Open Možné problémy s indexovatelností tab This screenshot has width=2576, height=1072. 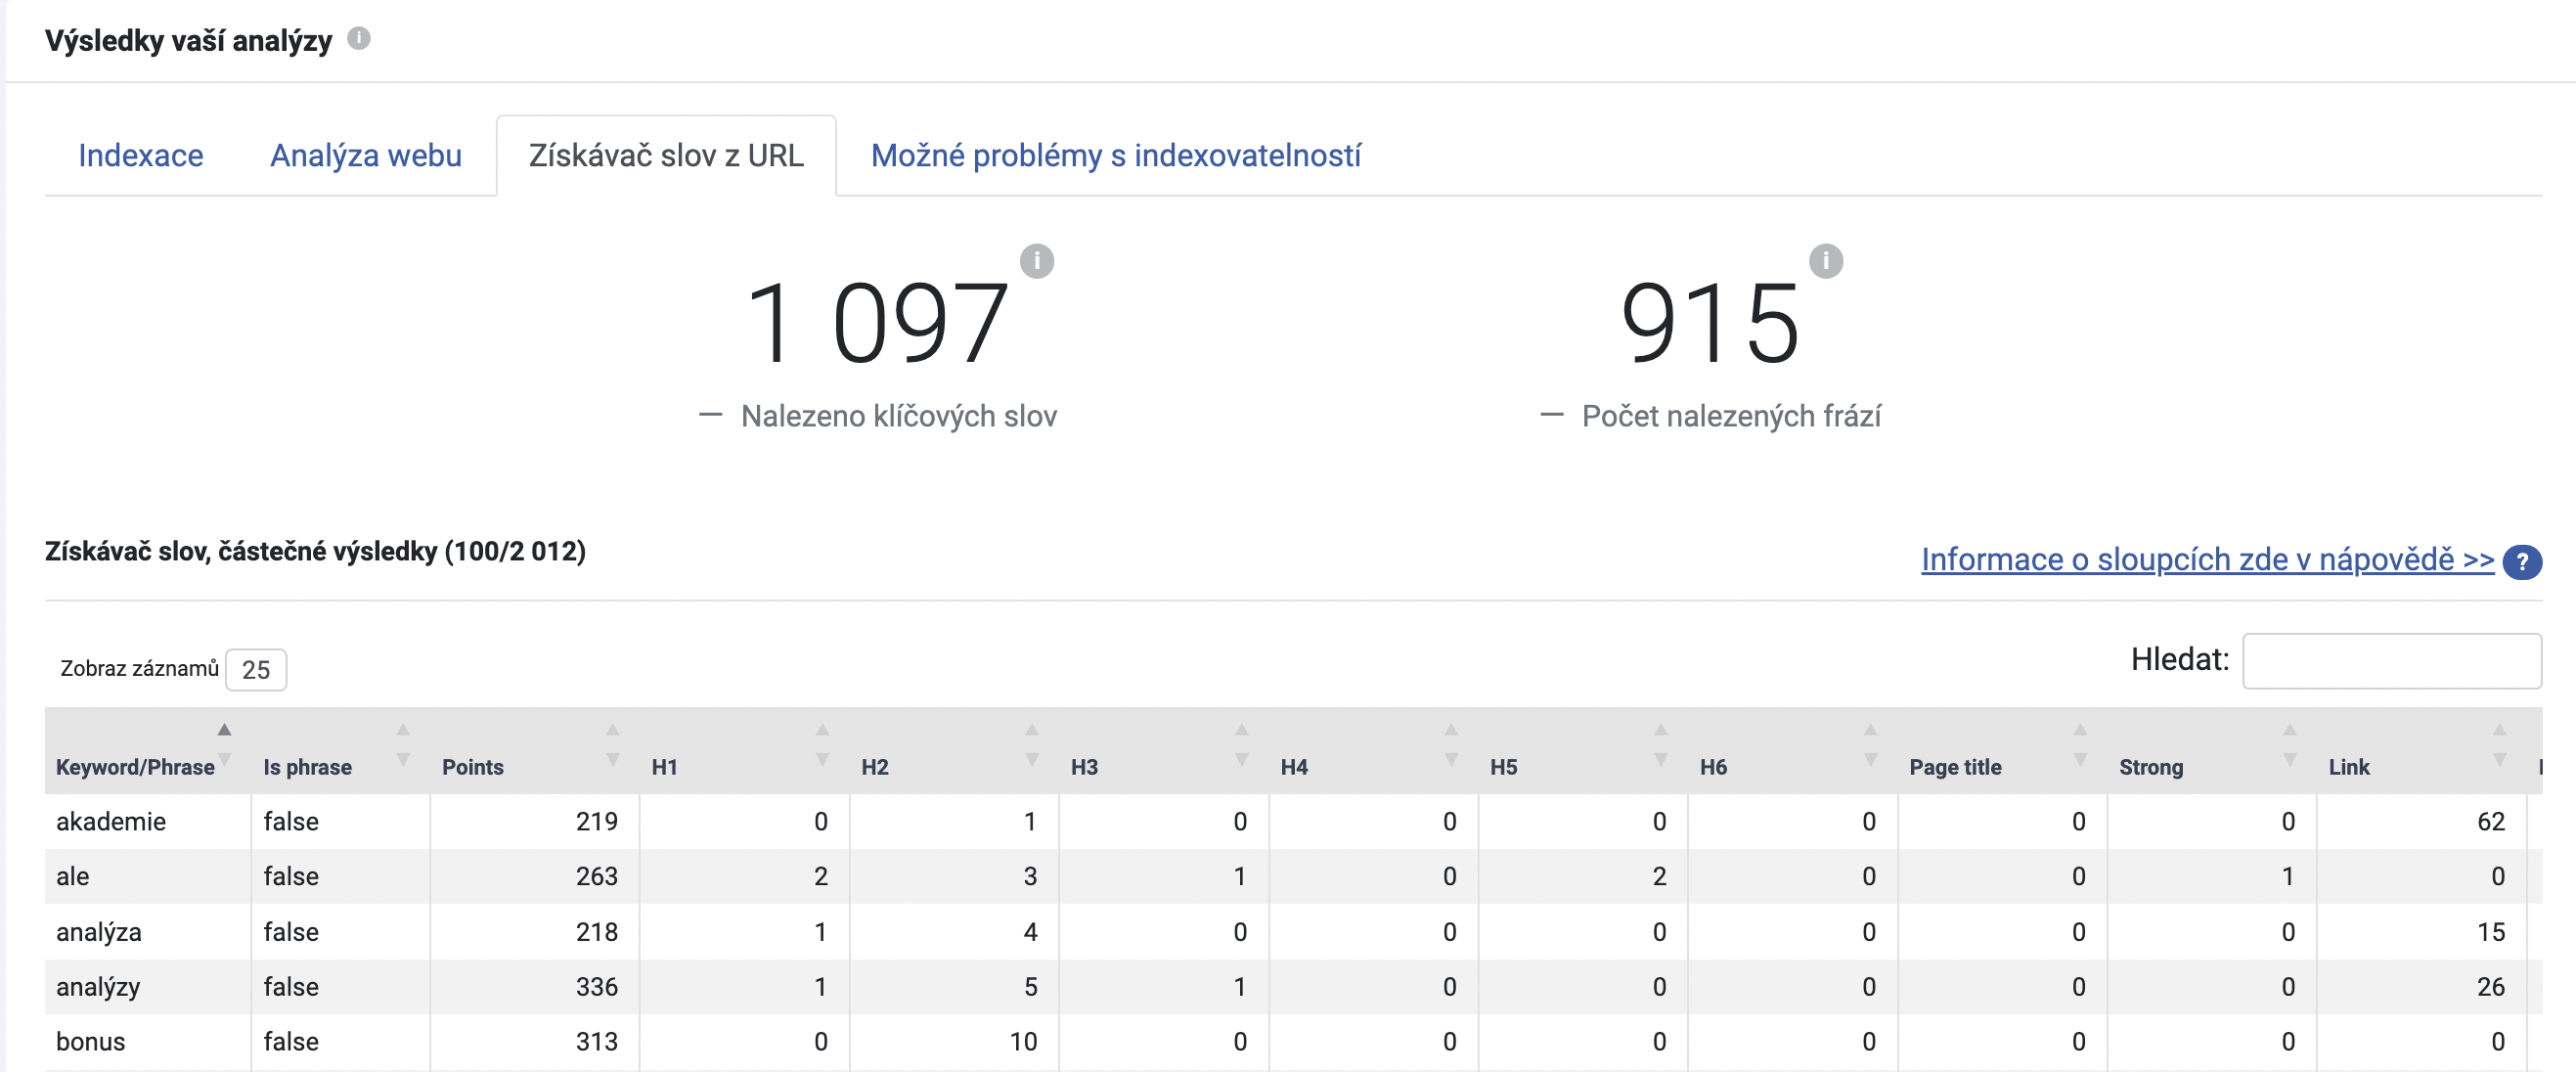pyautogui.click(x=1115, y=156)
